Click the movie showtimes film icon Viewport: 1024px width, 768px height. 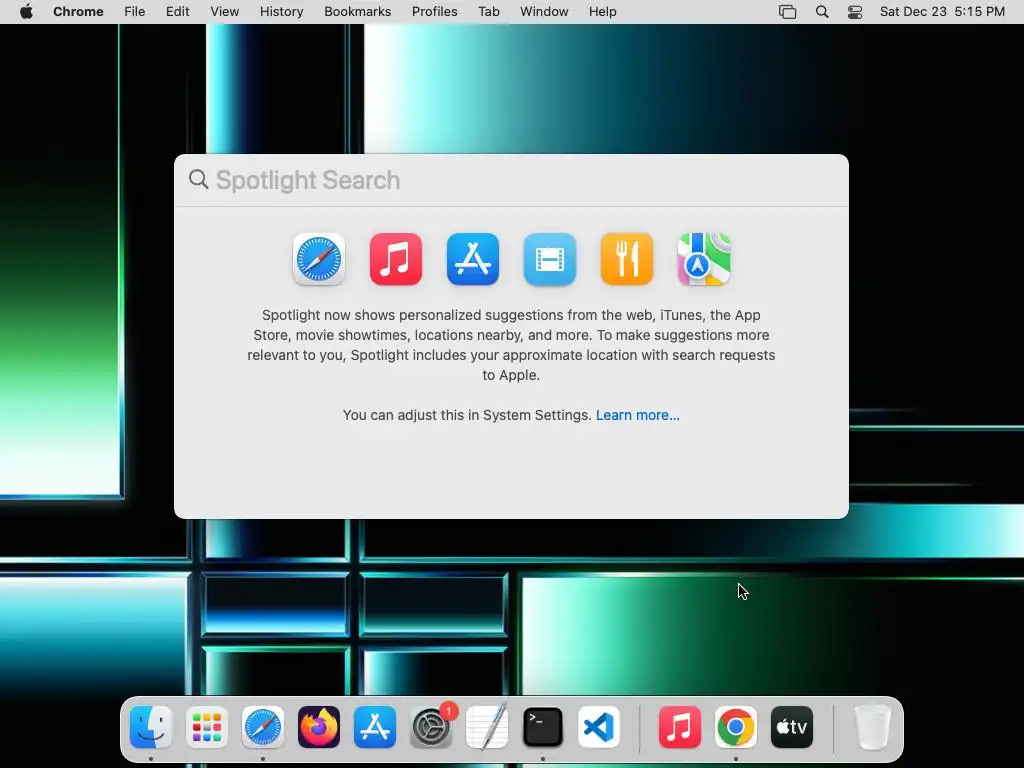click(x=550, y=259)
